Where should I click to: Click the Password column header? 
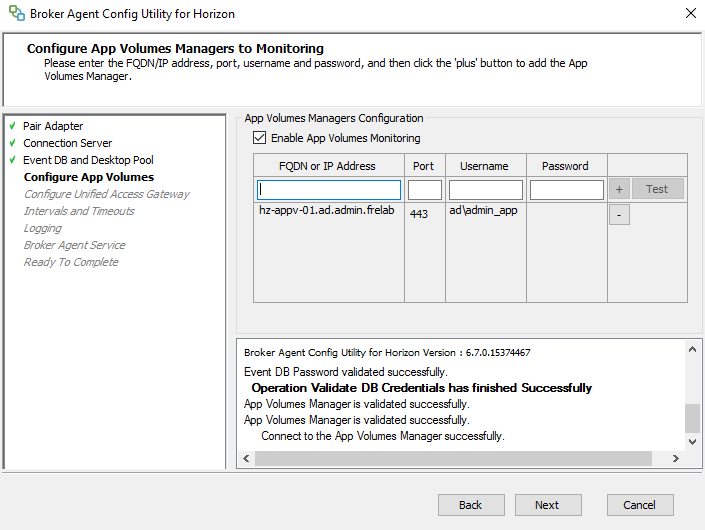[567, 166]
